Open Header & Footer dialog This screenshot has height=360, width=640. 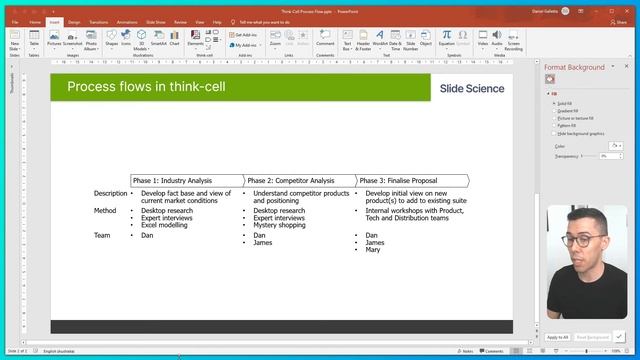(x=363, y=40)
